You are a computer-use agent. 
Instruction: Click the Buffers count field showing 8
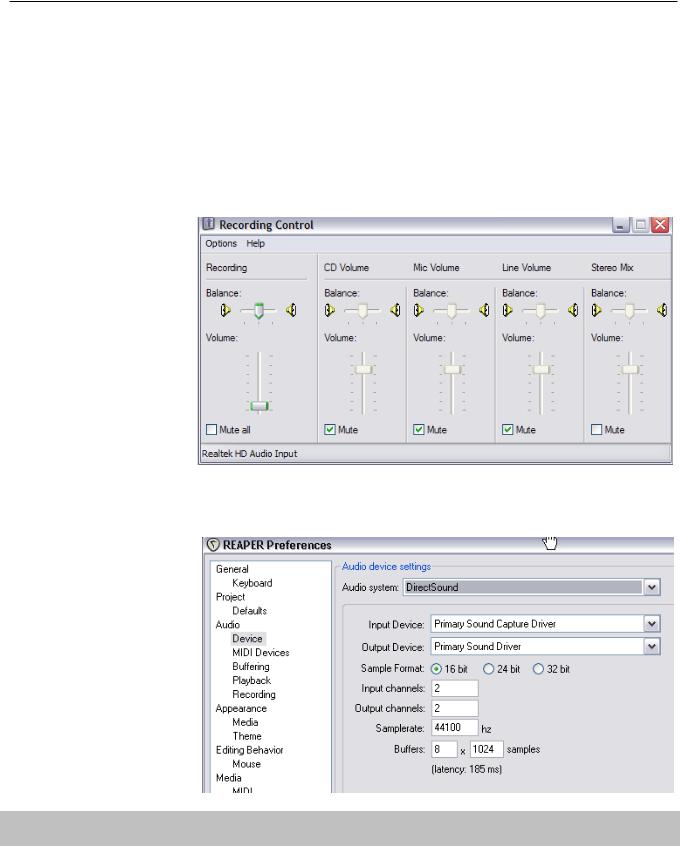444,749
